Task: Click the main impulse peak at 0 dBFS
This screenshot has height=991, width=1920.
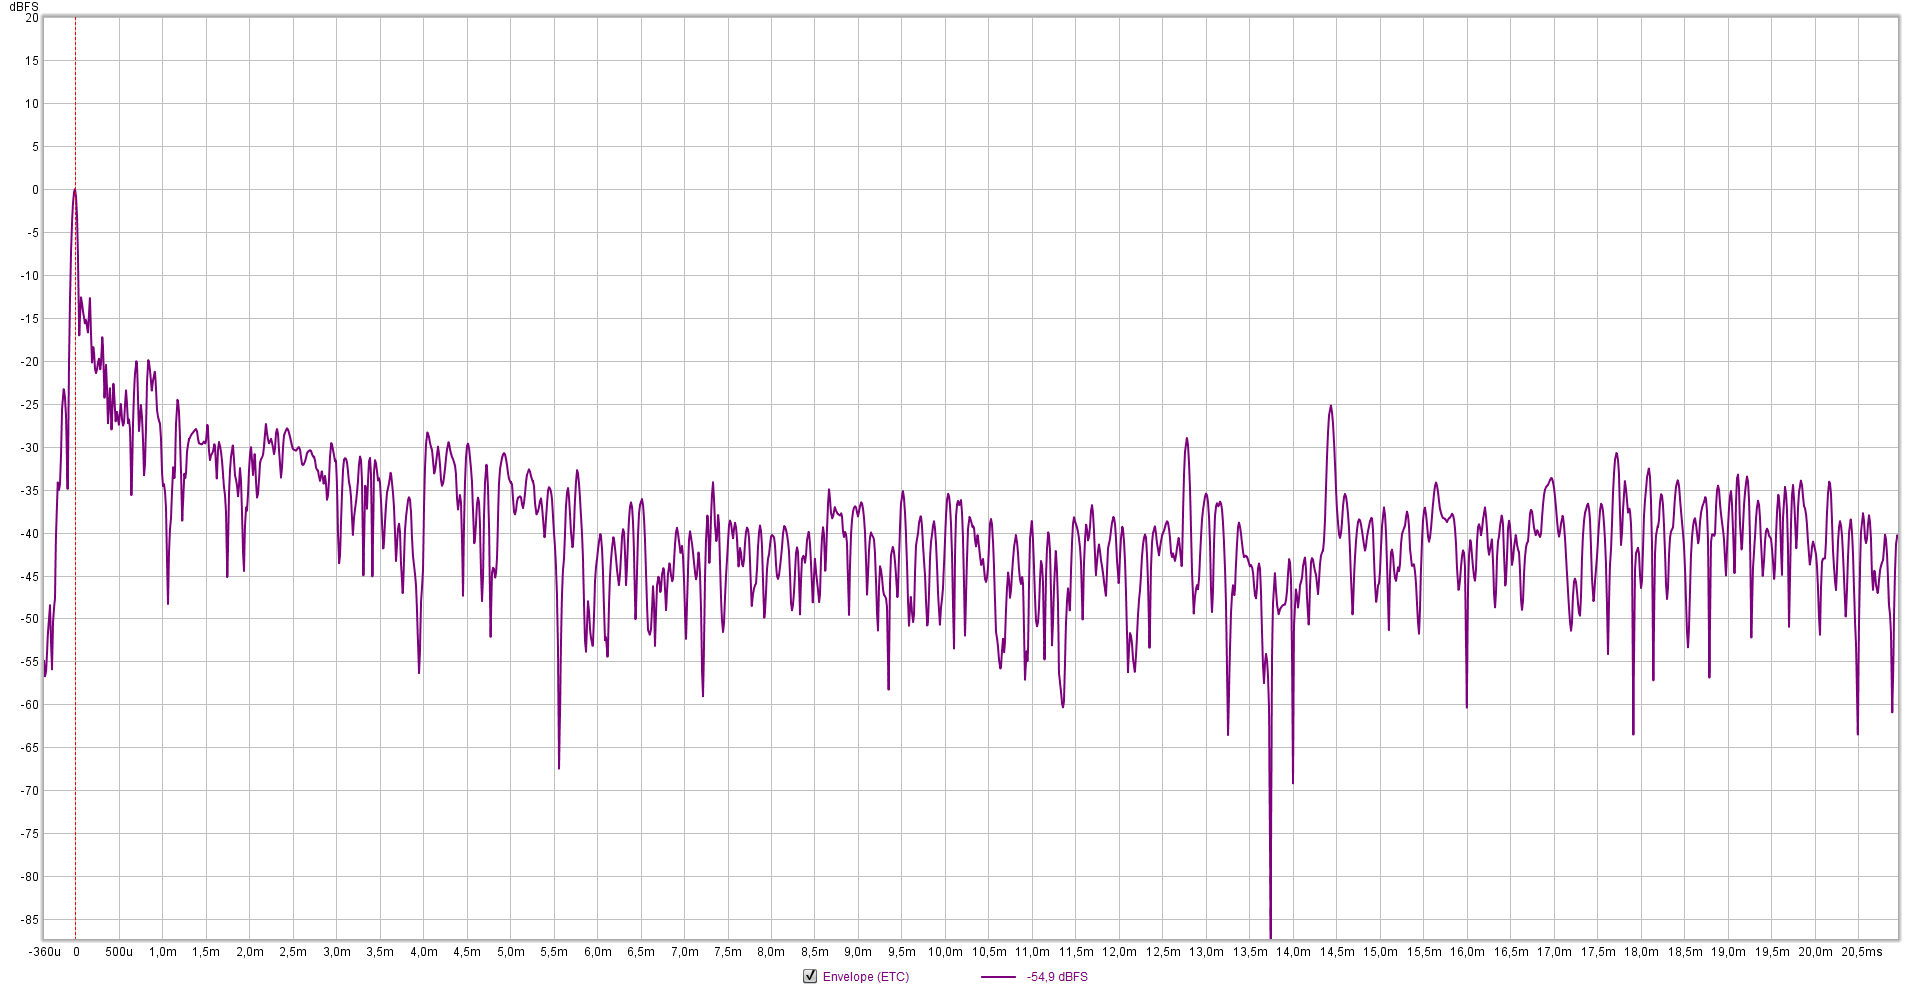Action: click(x=75, y=190)
